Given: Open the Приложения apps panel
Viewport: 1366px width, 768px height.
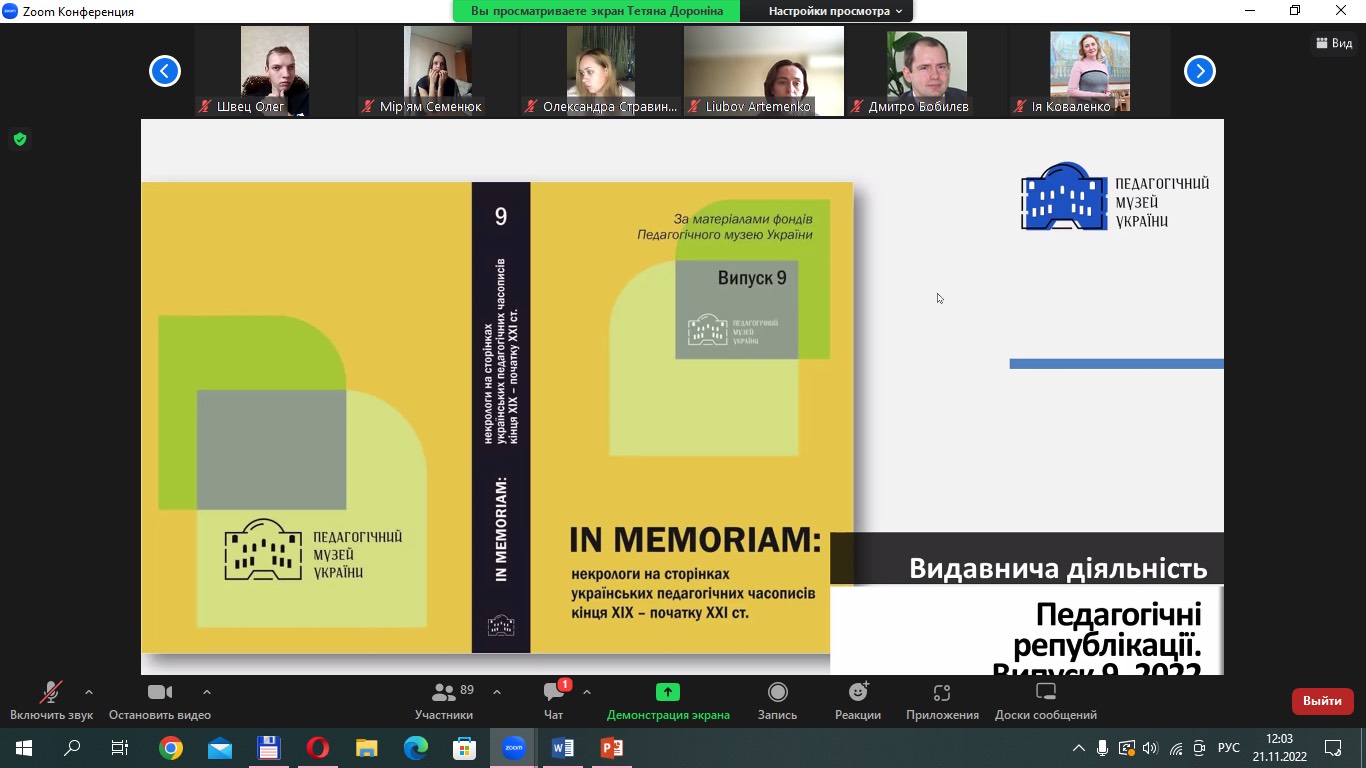Looking at the screenshot, I should pos(941,700).
